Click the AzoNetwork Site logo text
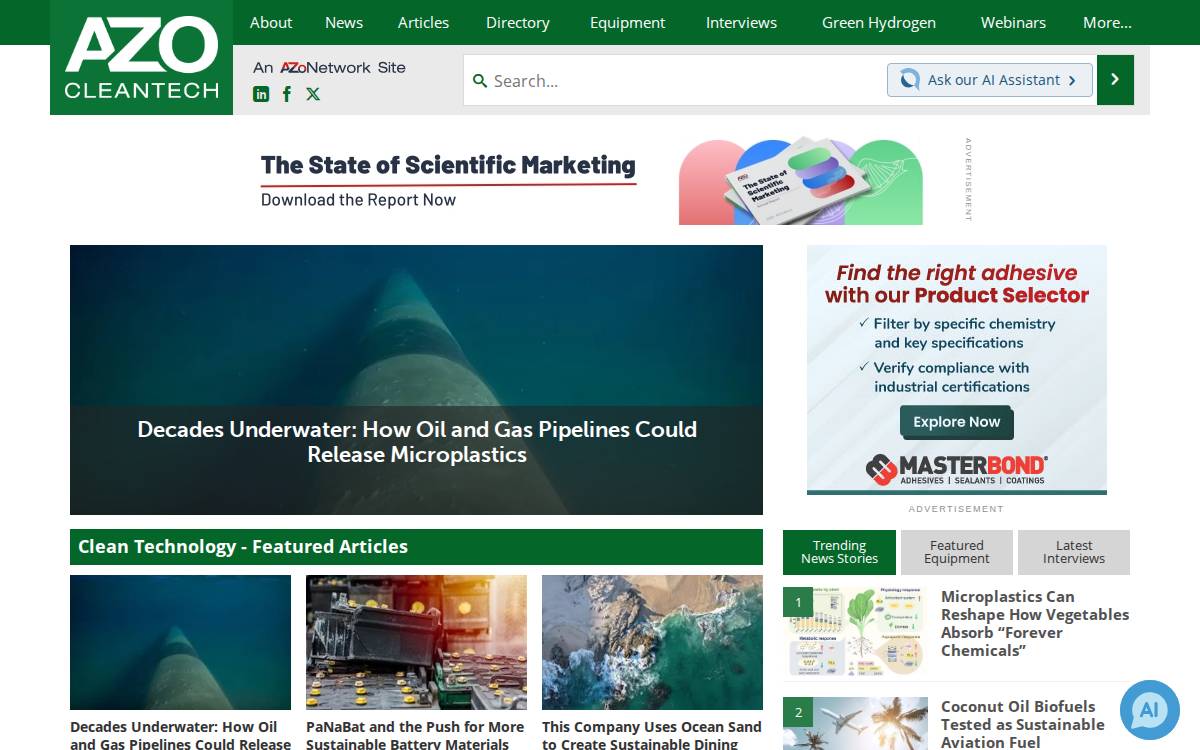Screen dimensions: 1200x750 tap(329, 67)
